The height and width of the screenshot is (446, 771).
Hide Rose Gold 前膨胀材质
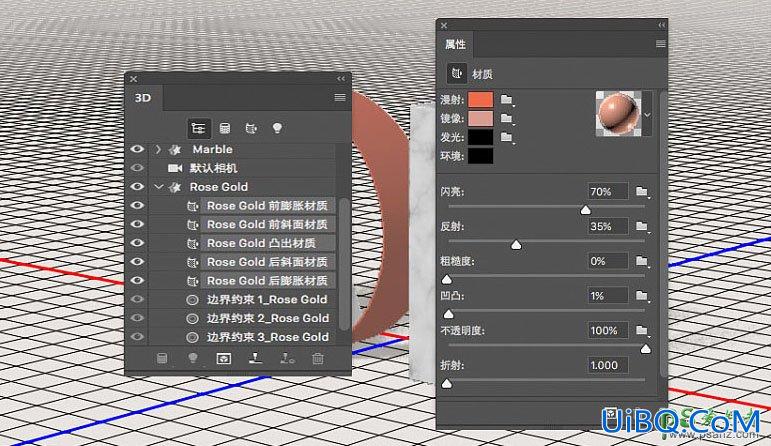(x=137, y=205)
